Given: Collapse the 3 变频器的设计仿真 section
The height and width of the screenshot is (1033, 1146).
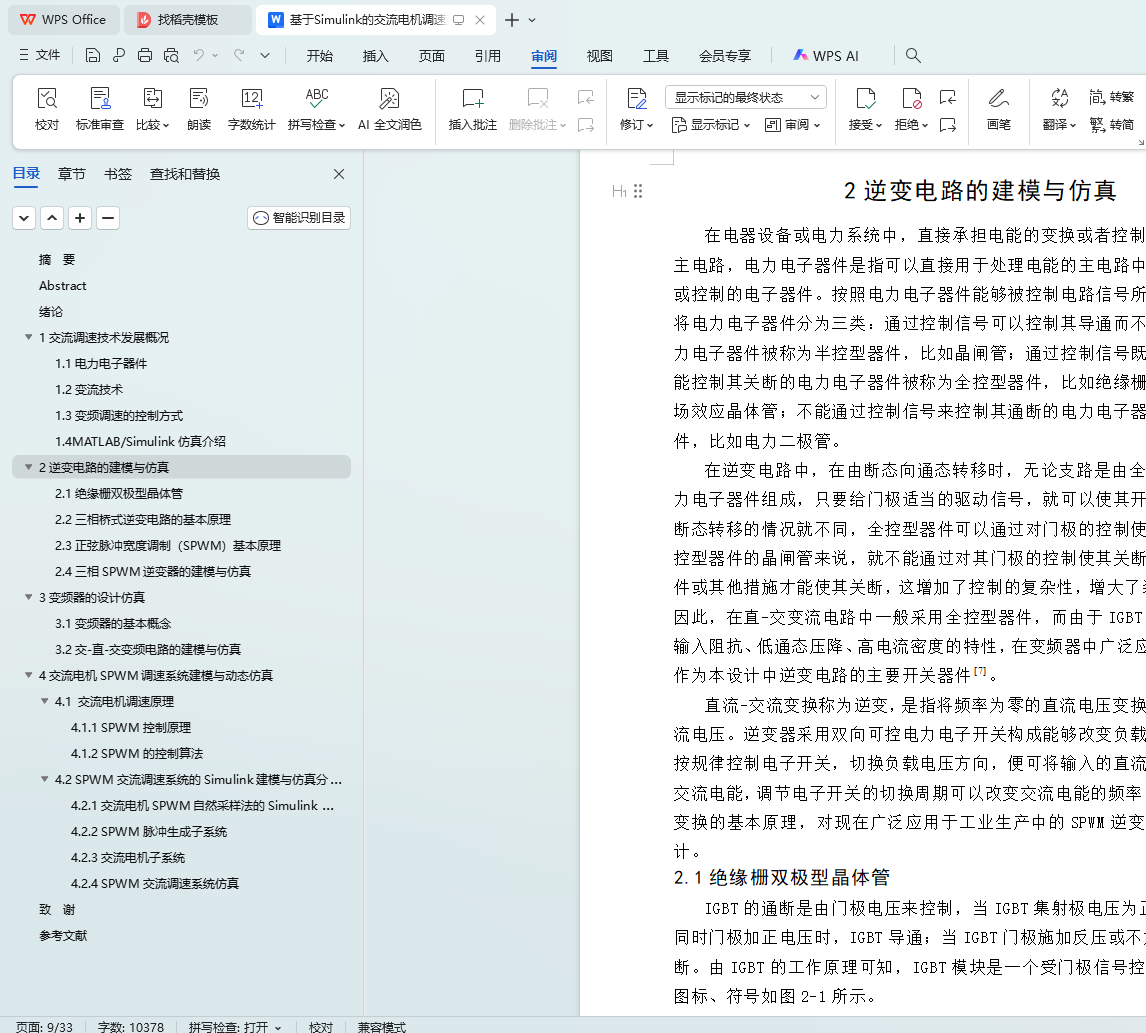Looking at the screenshot, I should click(29, 597).
